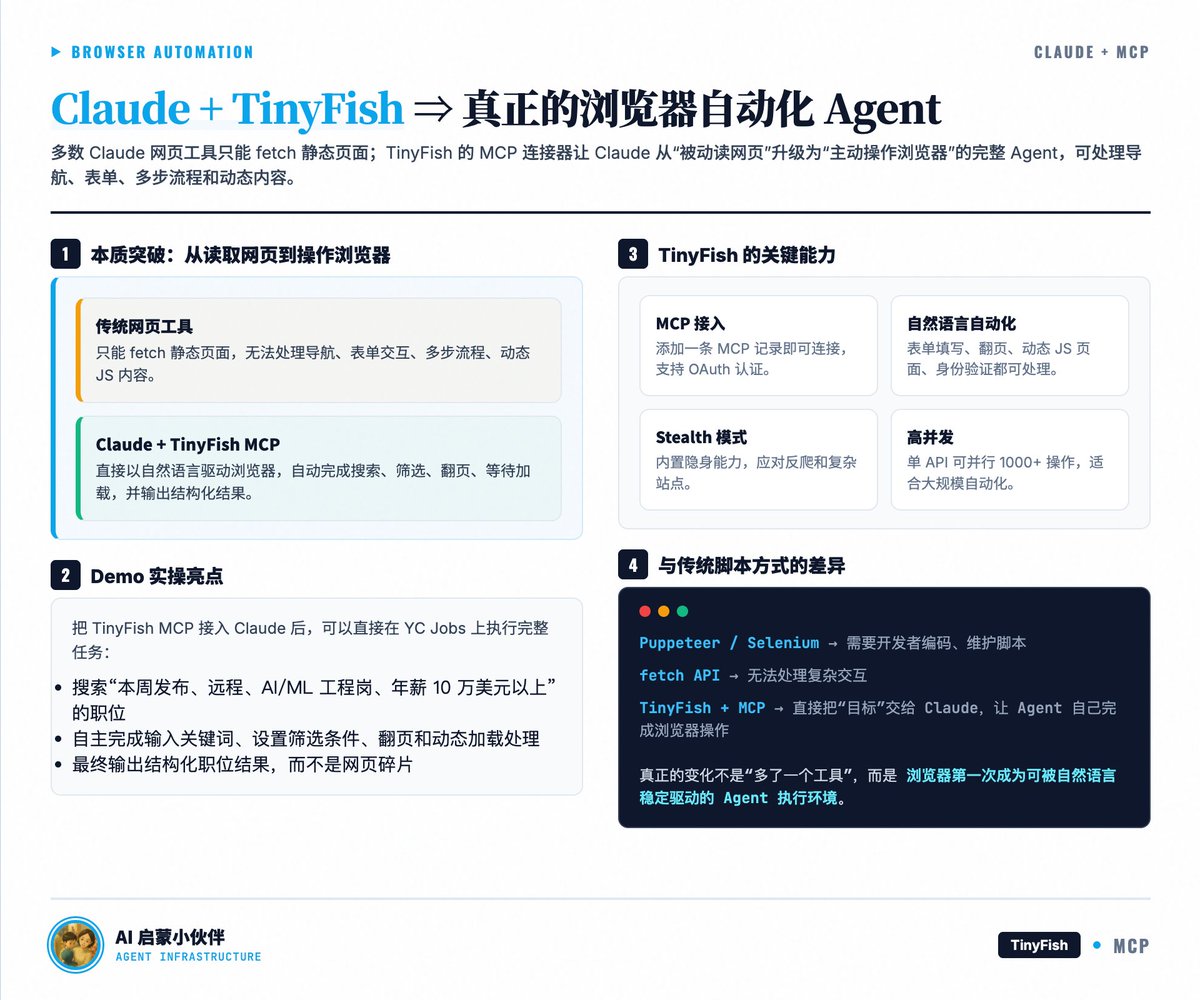The width and height of the screenshot is (1200, 1000).
Task: Click the 真正的浏览器自动化 Agent headline
Action: (x=702, y=108)
